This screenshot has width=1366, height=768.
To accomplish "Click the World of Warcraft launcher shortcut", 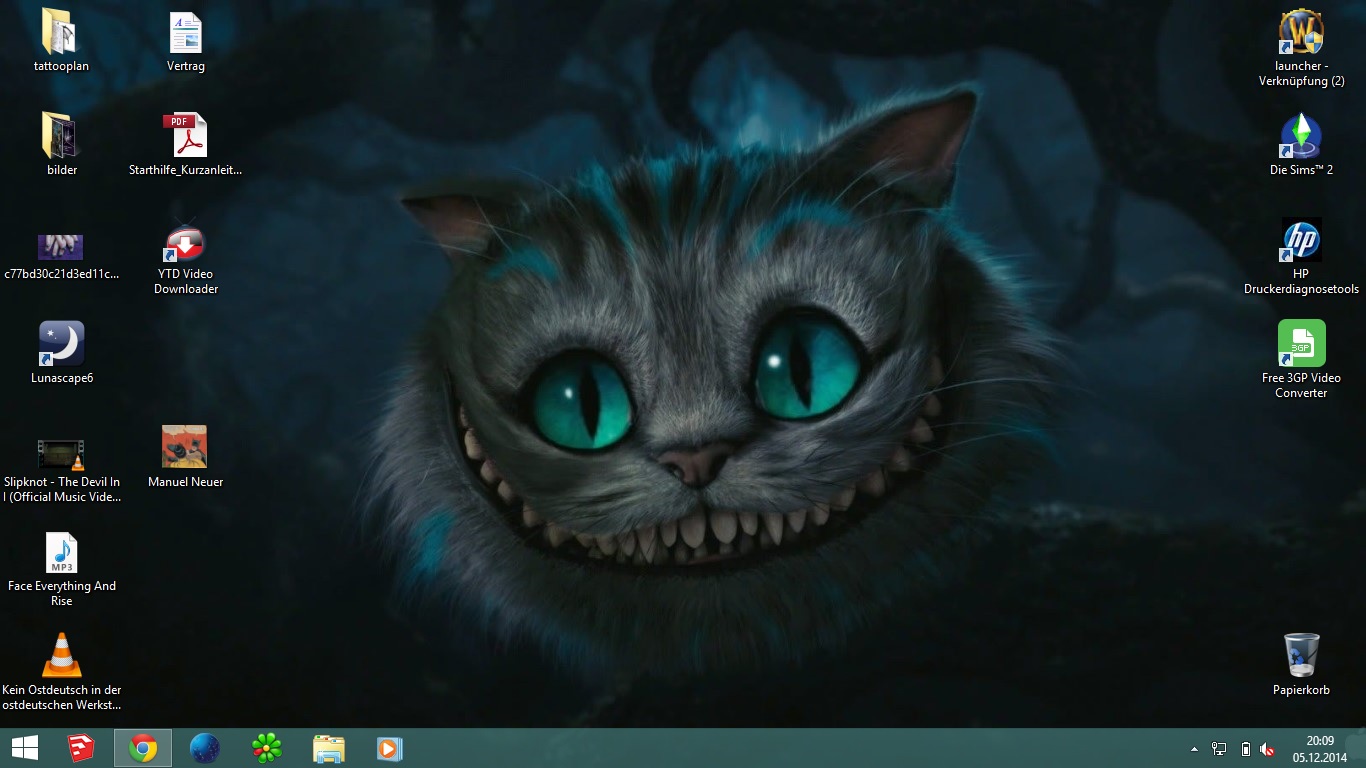I will (x=1301, y=33).
